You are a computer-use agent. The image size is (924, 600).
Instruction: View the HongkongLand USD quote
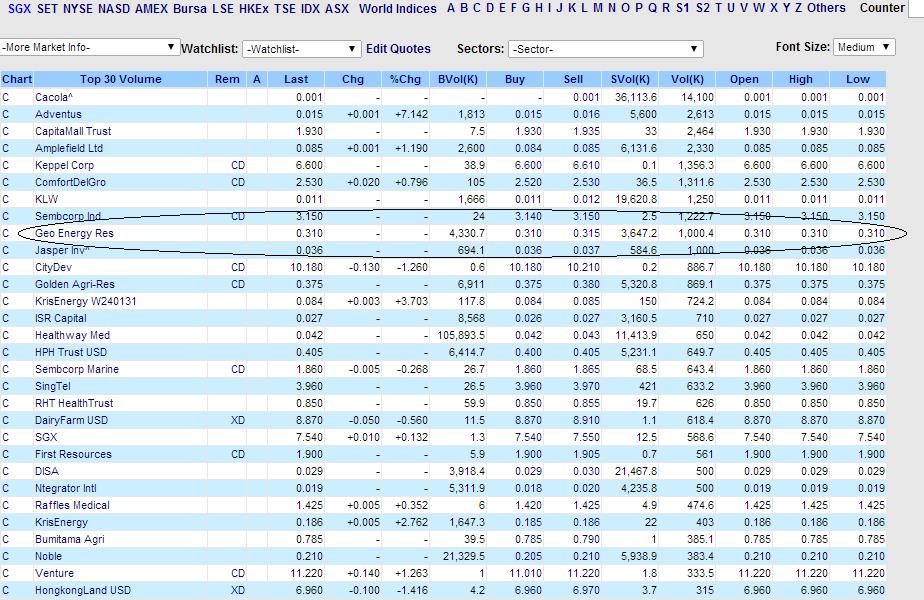83,591
